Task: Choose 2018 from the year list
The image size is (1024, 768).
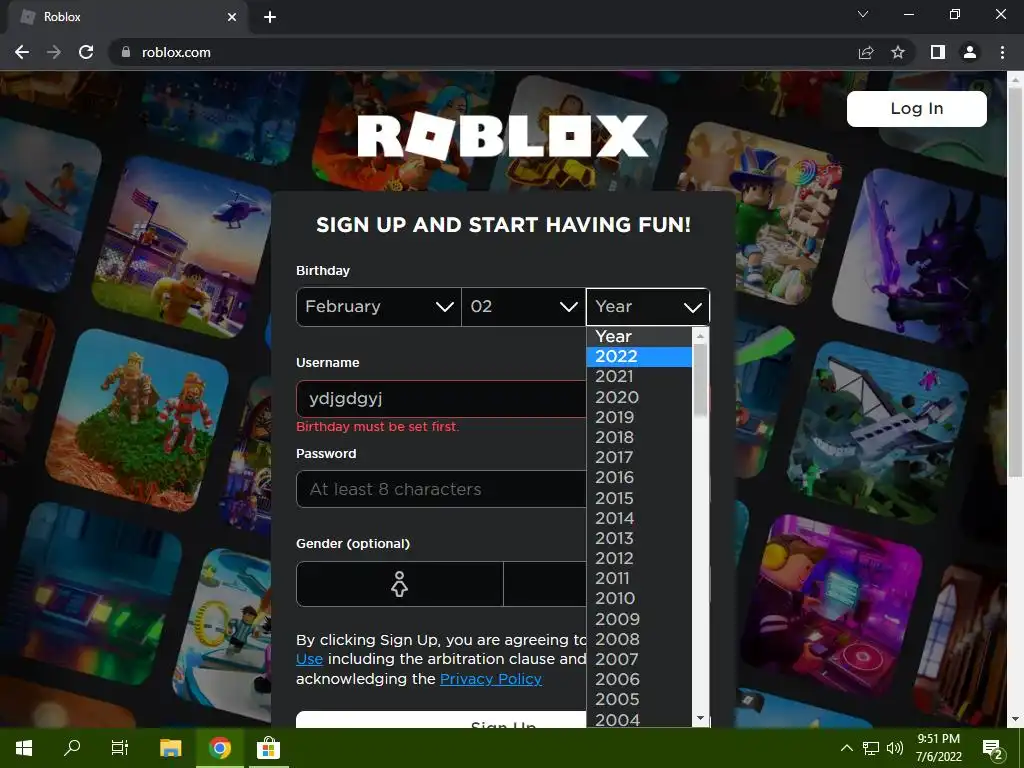Action: coord(639,438)
